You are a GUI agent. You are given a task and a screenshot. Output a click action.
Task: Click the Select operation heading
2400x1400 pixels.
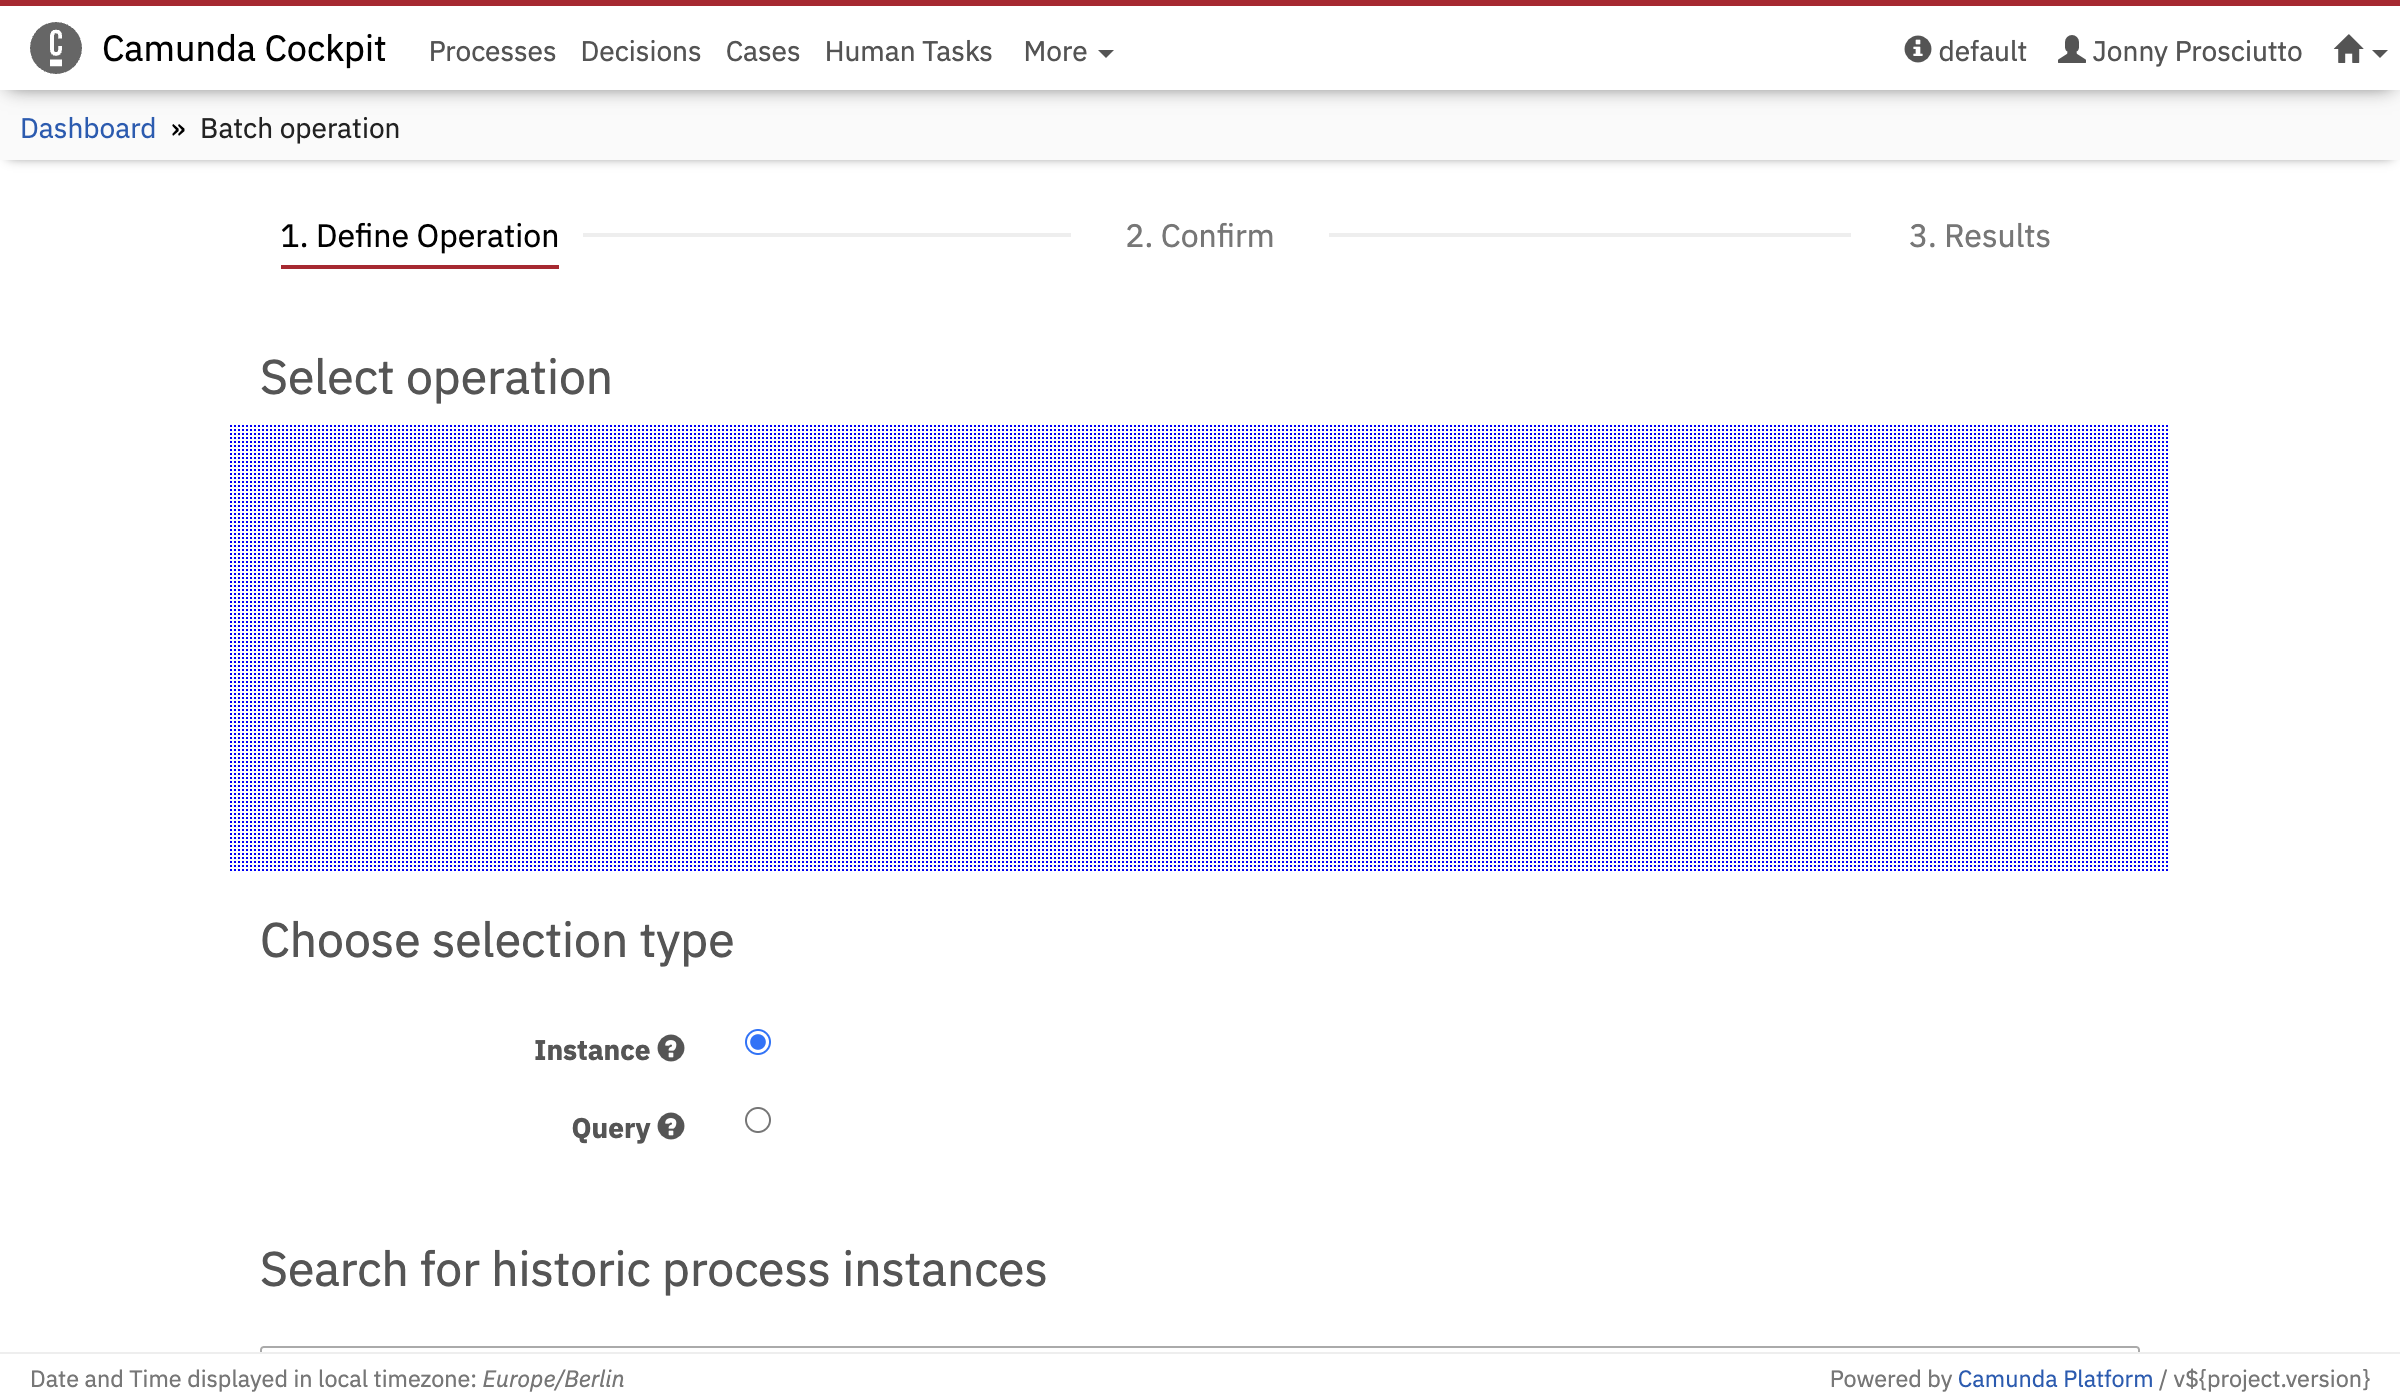[x=436, y=378]
